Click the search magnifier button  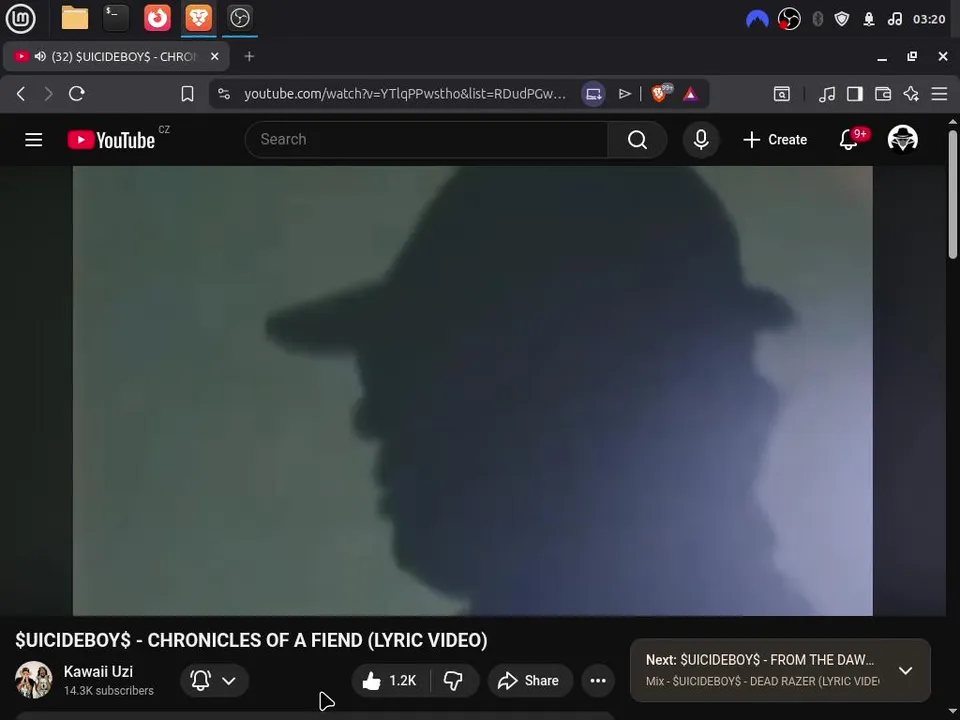point(637,140)
